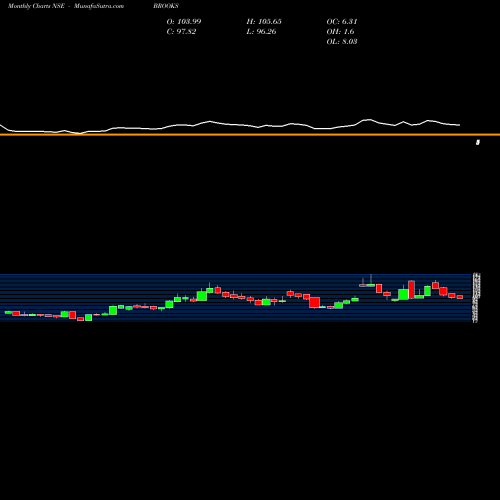Click the low price 'L: 96.26'
500x500 pixels.
coord(261,32)
